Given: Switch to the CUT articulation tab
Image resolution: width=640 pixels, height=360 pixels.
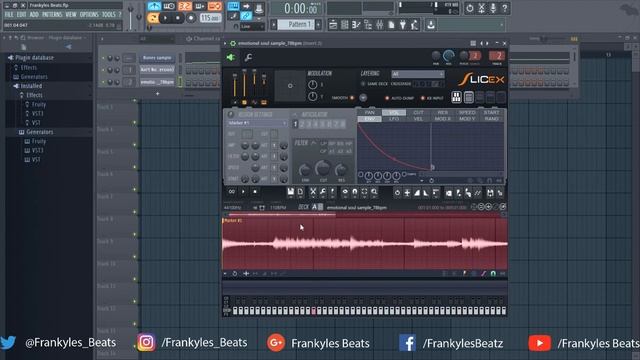Looking at the screenshot, I should tap(418, 112).
